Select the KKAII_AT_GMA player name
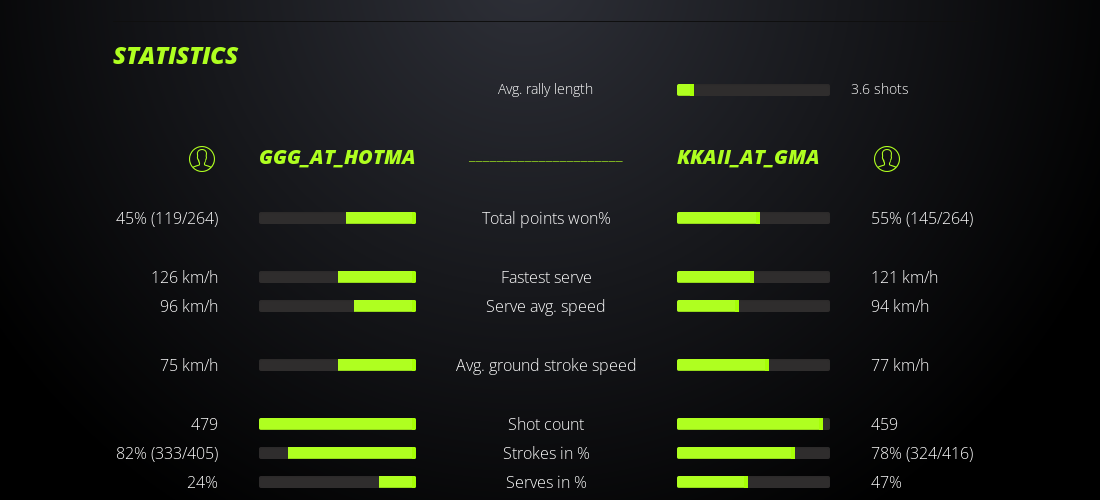The image size is (1100, 500). (748, 157)
